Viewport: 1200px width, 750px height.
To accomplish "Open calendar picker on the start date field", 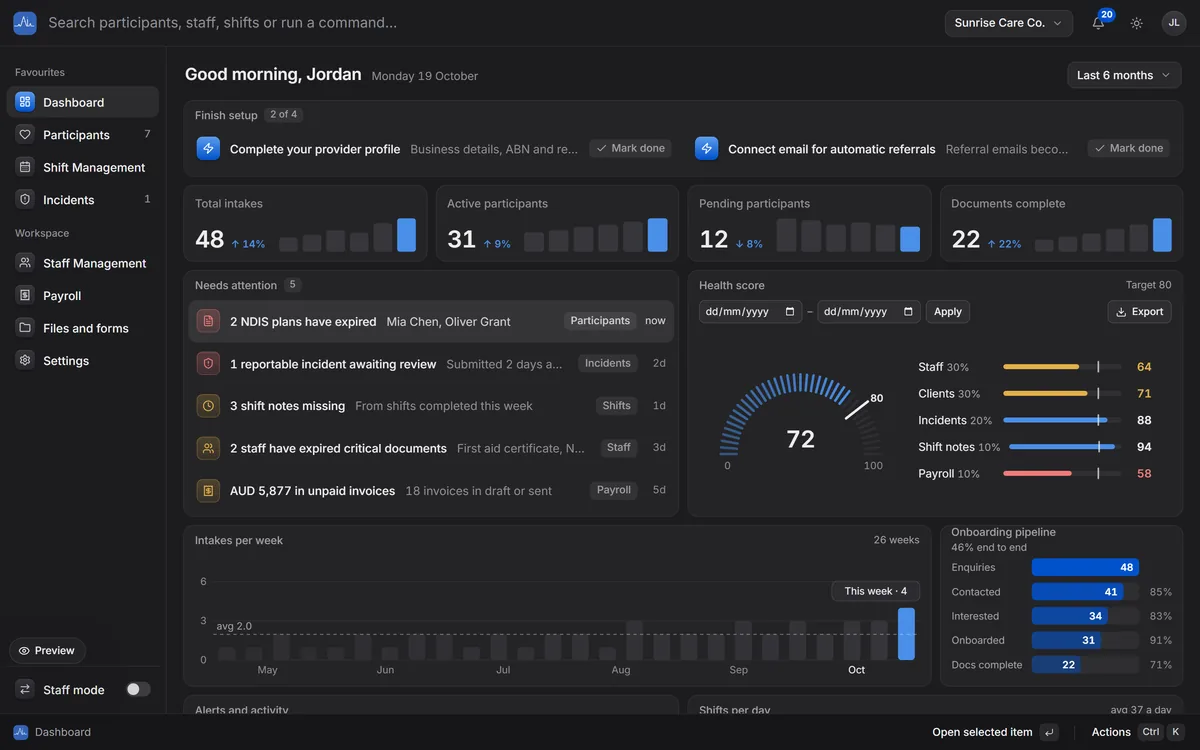I will click(791, 311).
